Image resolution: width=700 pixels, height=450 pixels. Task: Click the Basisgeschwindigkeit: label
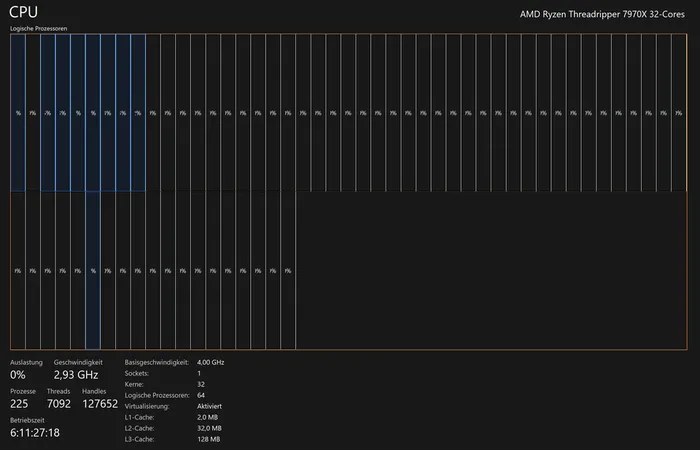157,362
